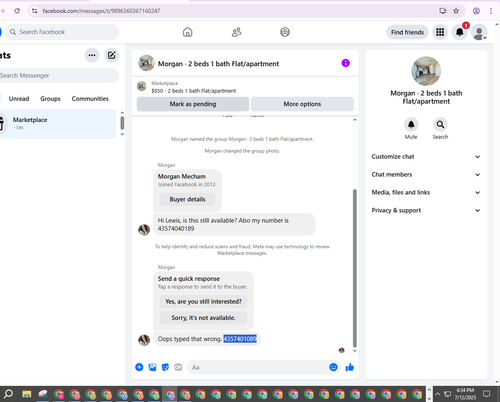Screen dimensions: 500x402
Task: Open more actions plus icon
Action: coord(139,367)
